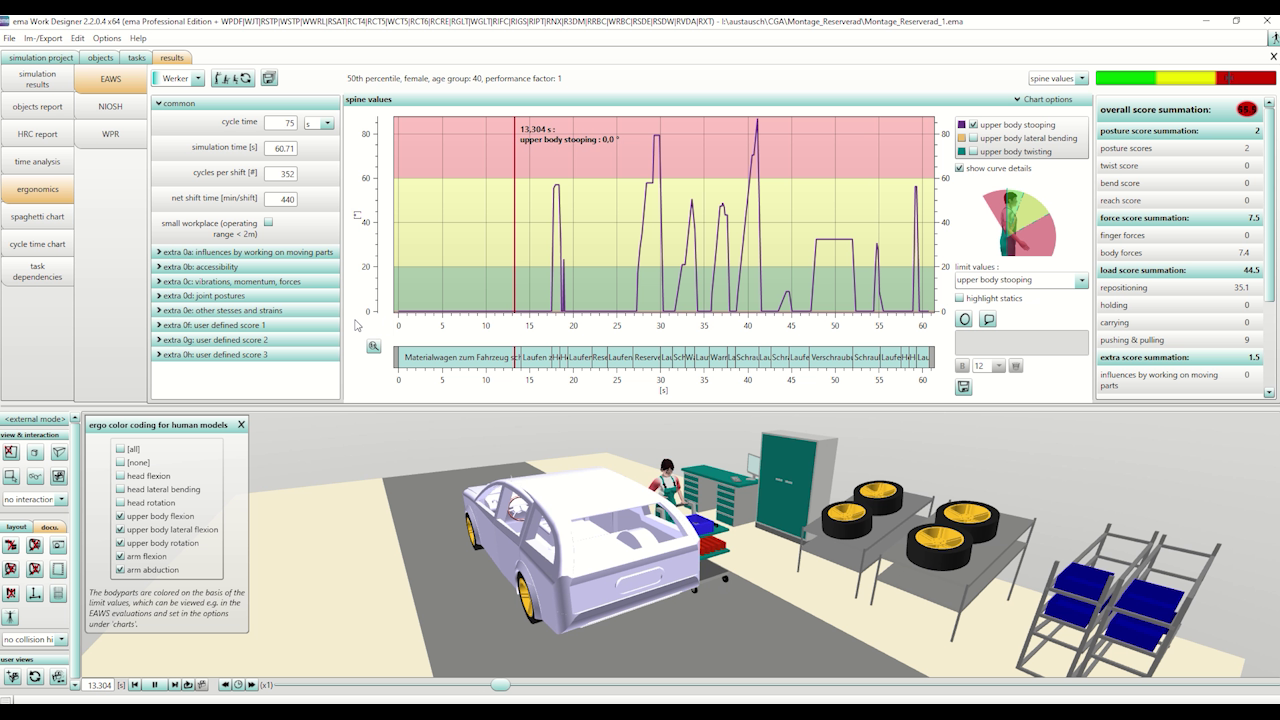Click the comment speech bubble icon
This screenshot has height=720, width=1280.
tap(988, 320)
